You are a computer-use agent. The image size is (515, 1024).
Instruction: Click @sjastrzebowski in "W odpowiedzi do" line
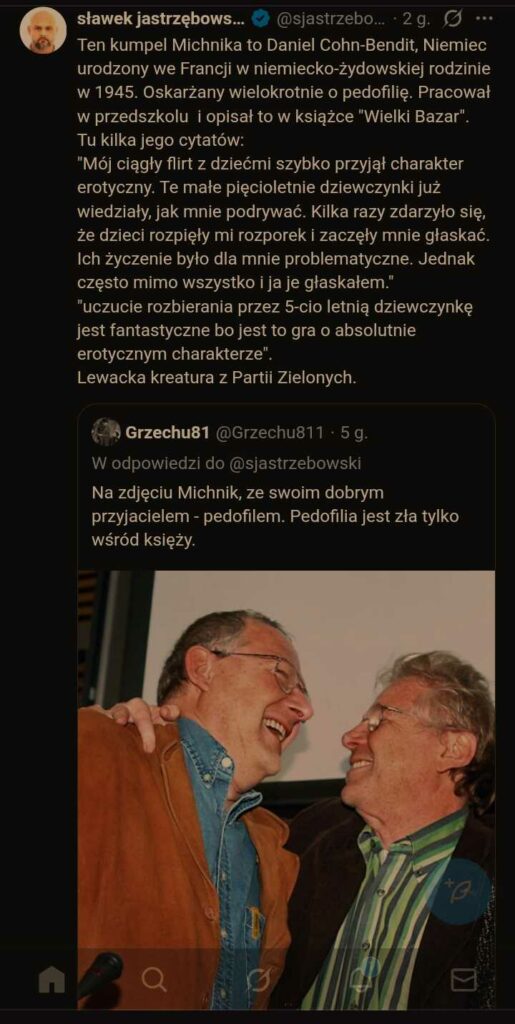(295, 464)
